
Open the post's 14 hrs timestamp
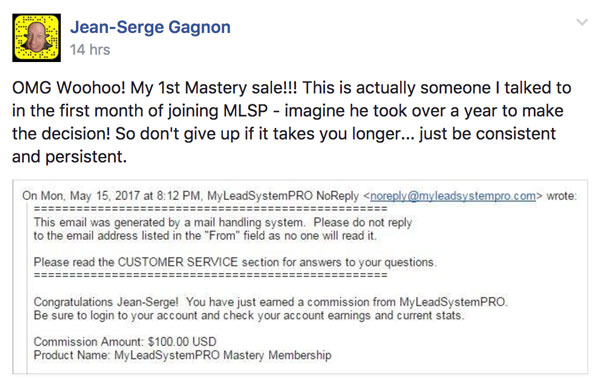click(90, 50)
